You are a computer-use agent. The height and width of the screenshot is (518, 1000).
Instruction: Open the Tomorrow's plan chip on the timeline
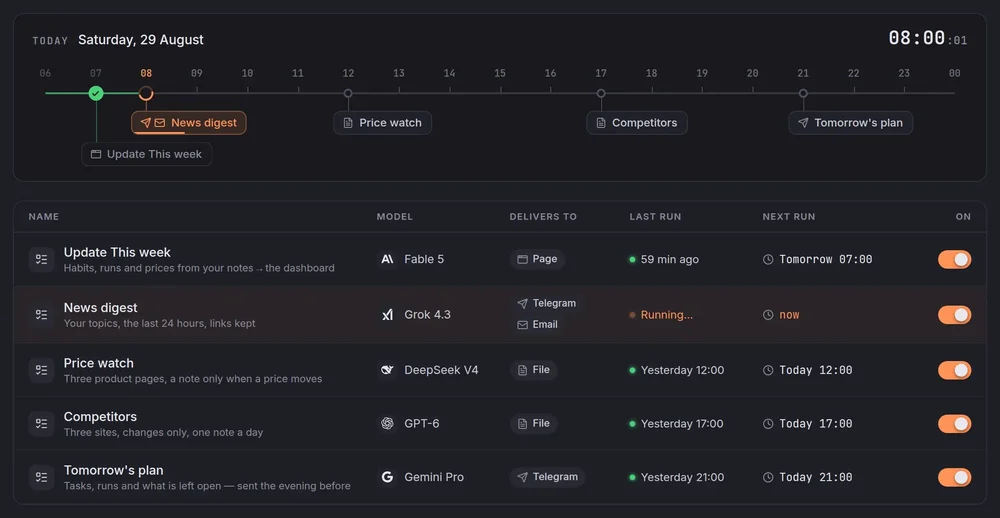pos(851,123)
